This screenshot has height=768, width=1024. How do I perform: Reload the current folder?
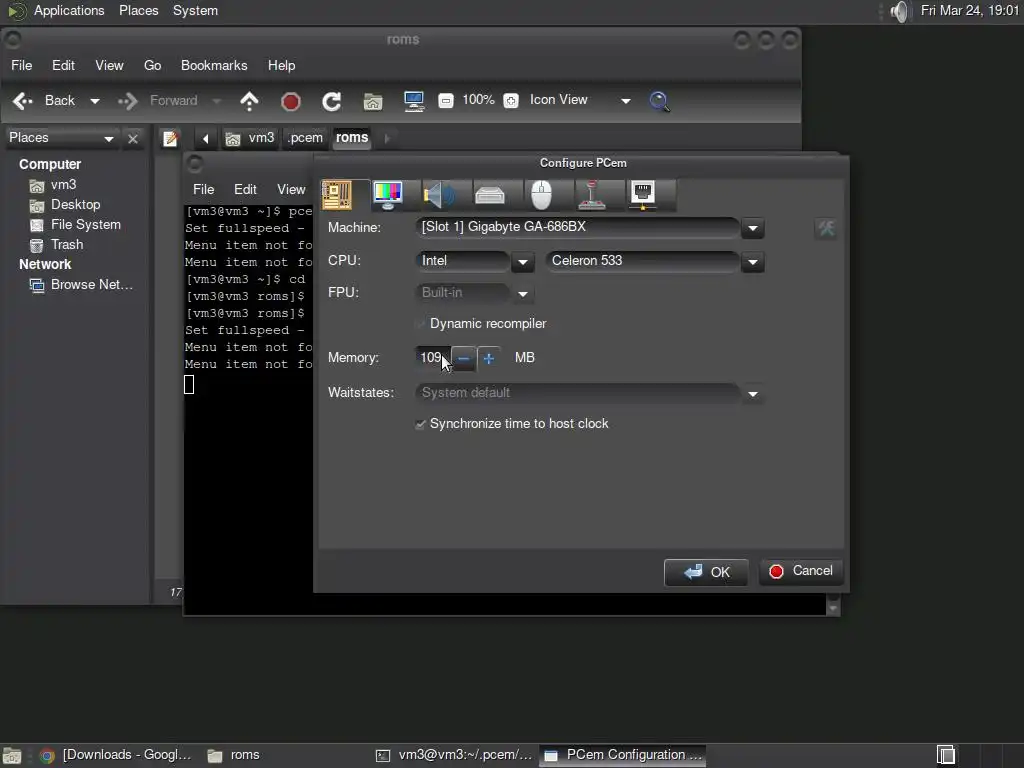click(332, 101)
